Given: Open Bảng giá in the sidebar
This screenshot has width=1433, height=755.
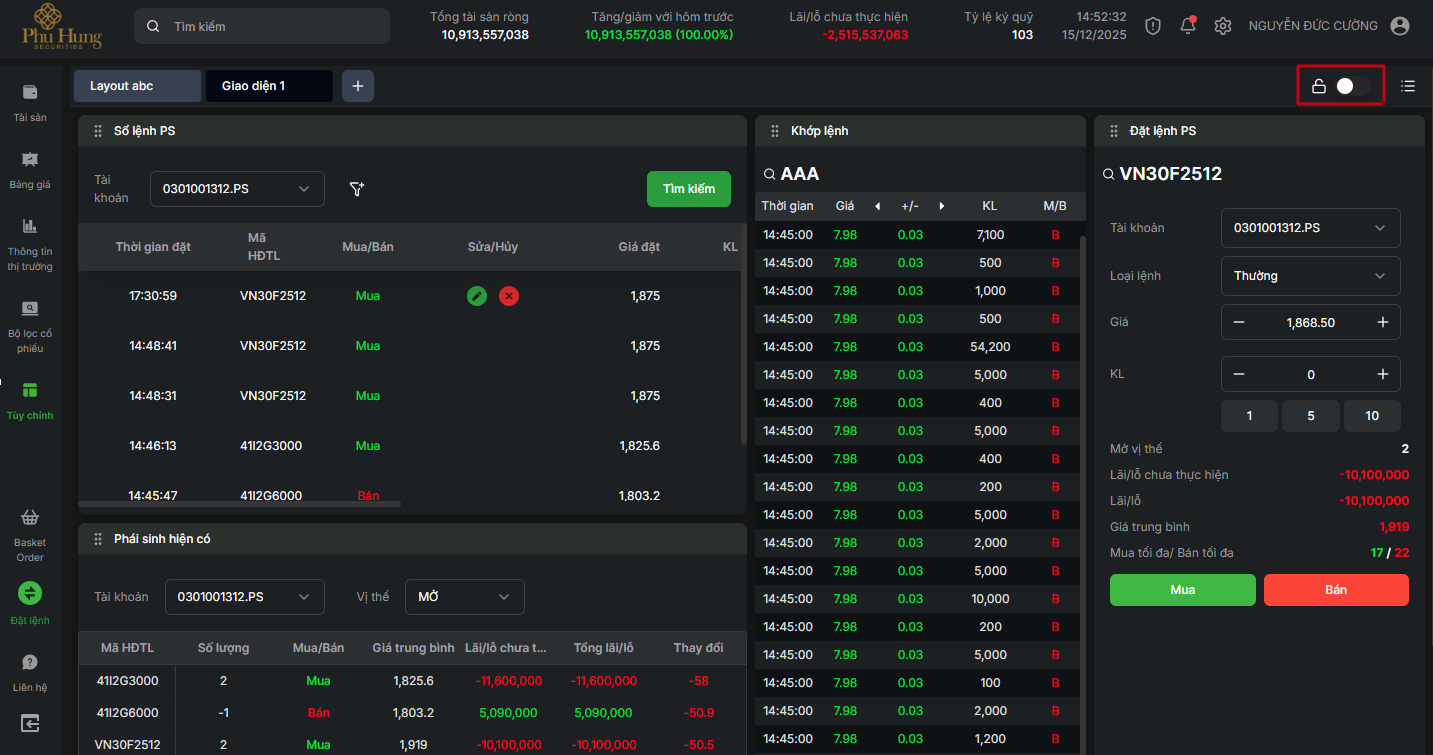Looking at the screenshot, I should click(30, 168).
